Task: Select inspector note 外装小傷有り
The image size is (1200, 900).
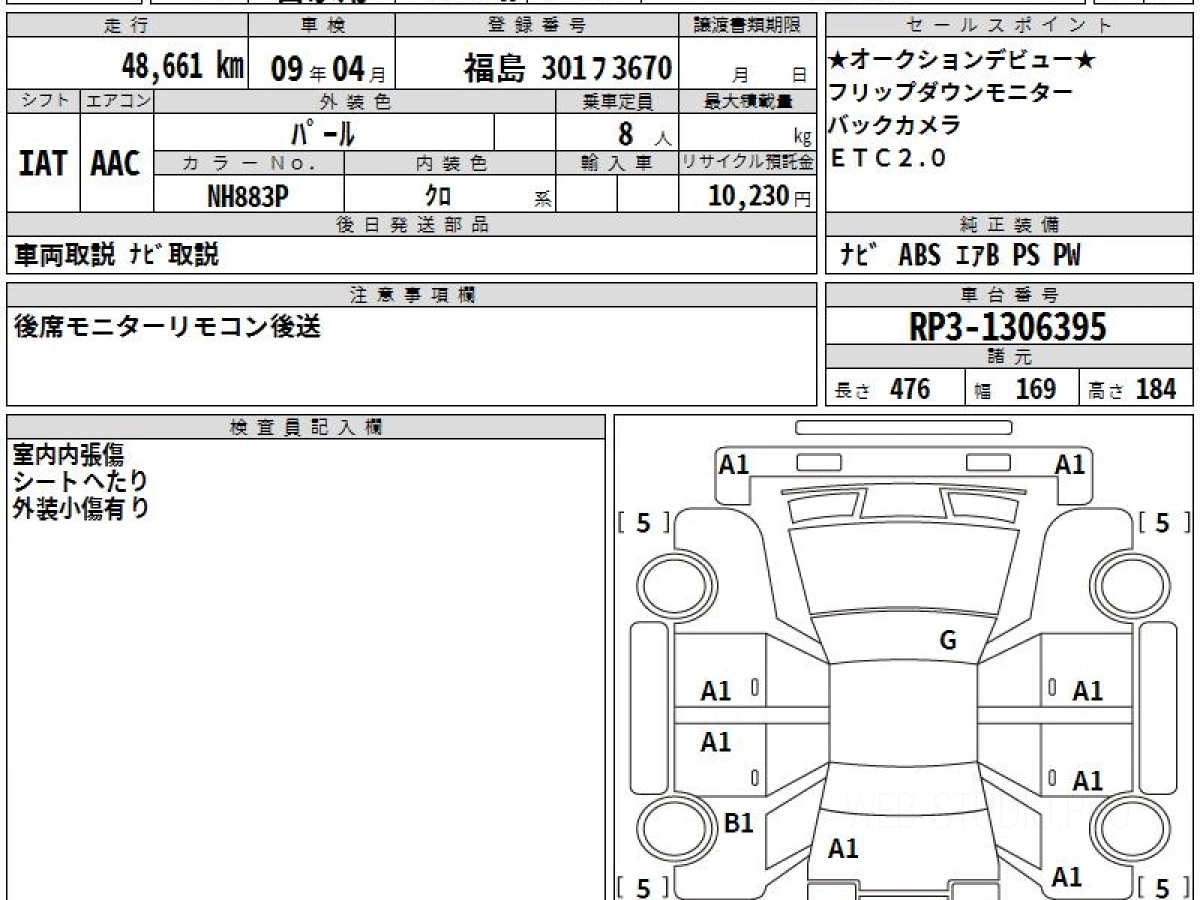Action: [80, 508]
